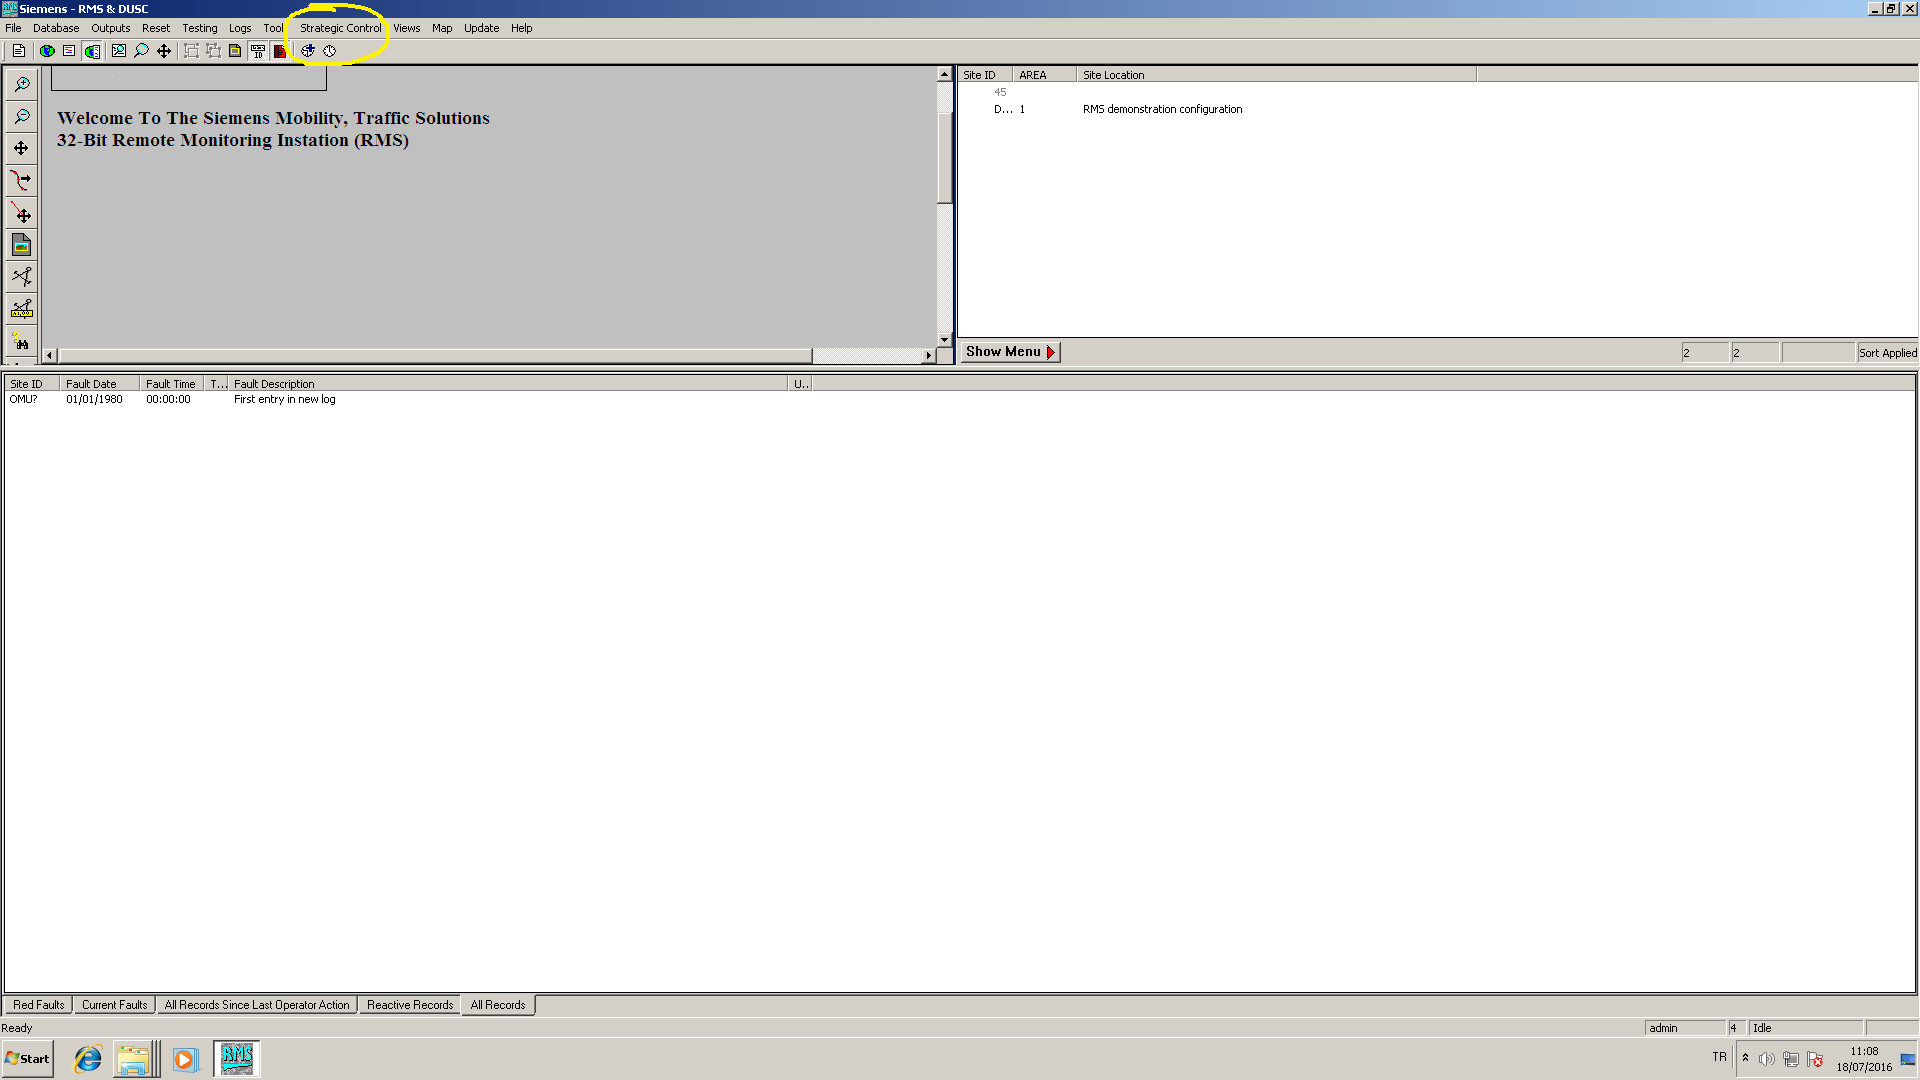Toggle the globe with plus toolbar icon

307,51
